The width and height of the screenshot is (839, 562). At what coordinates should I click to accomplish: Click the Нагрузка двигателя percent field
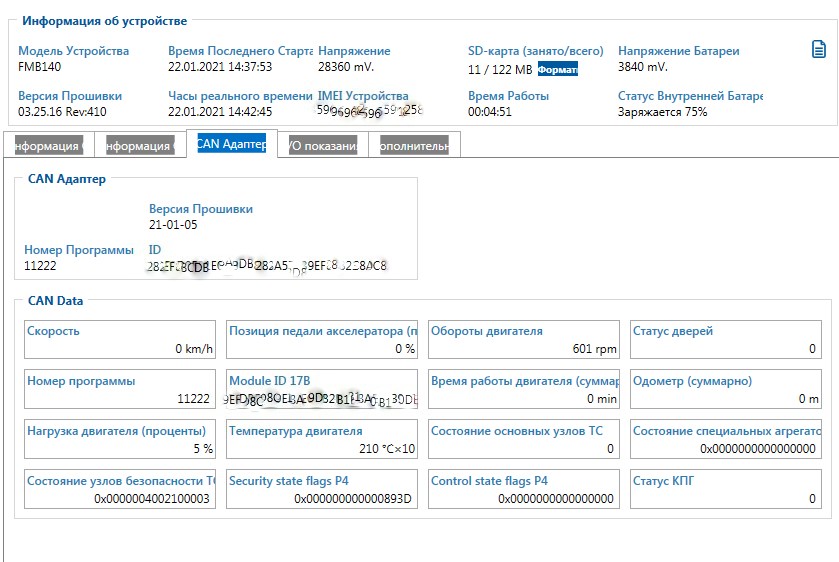[x=120, y=439]
